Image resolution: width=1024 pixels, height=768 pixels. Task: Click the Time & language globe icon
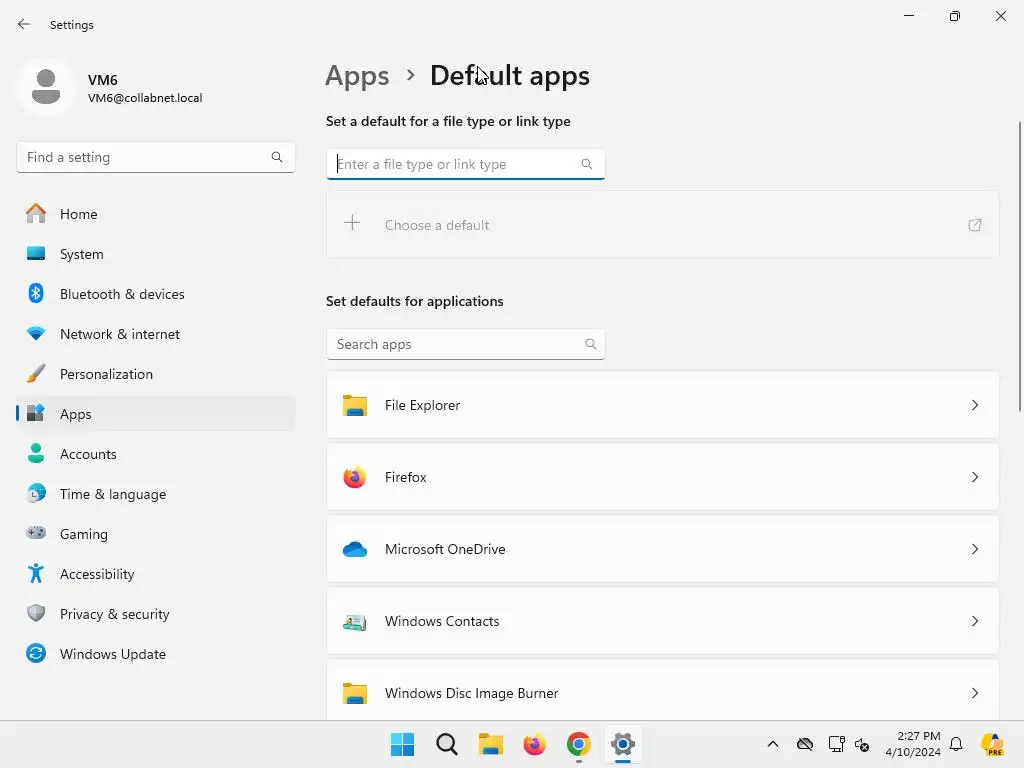[36, 493]
